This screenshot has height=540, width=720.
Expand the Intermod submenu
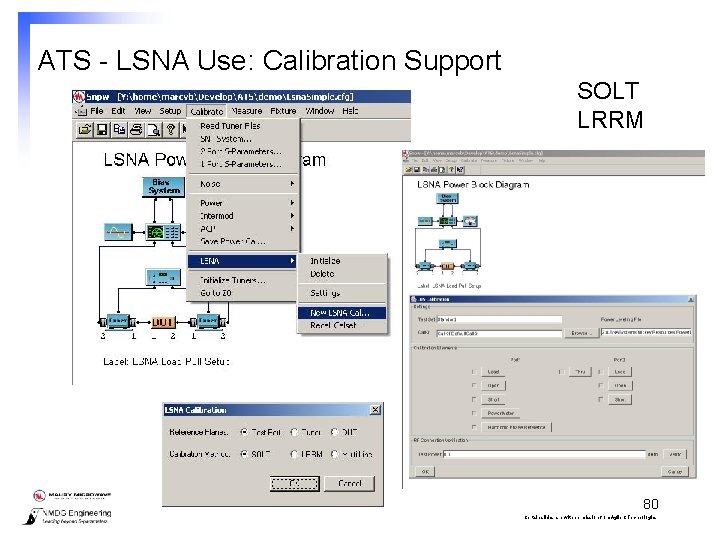click(243, 216)
